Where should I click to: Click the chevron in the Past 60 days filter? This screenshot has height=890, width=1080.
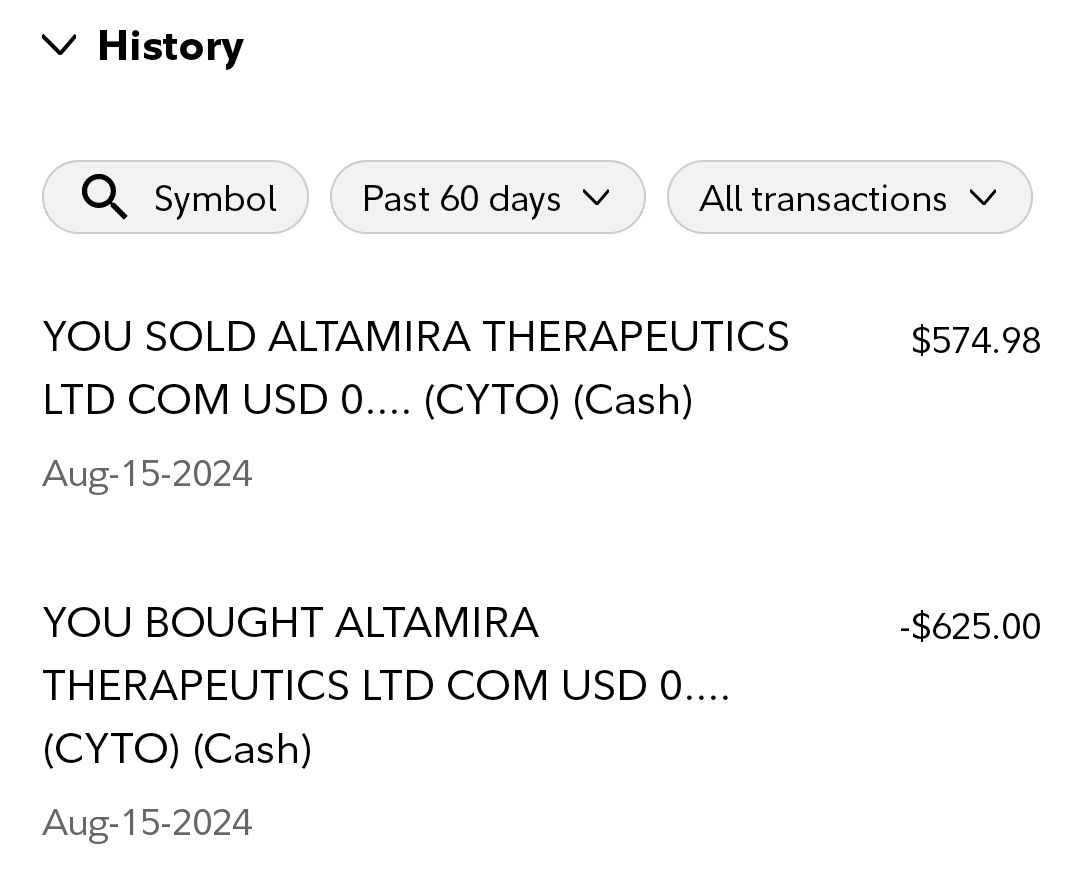[x=595, y=197]
